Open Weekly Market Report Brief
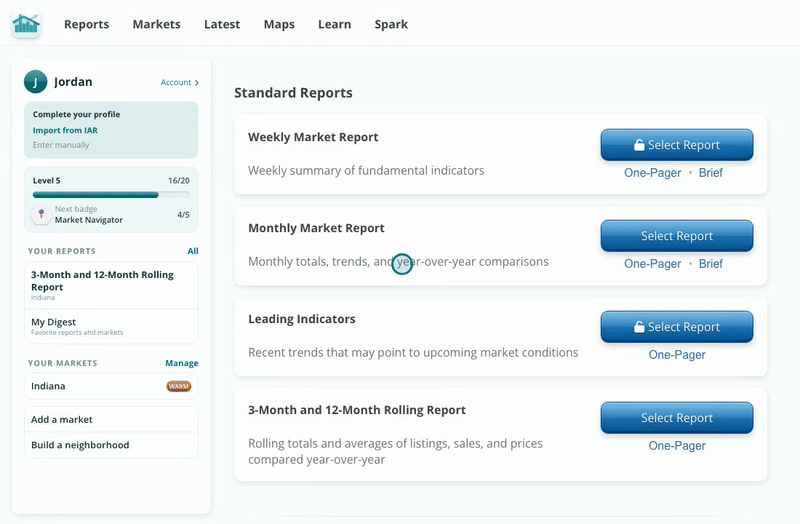The height and width of the screenshot is (524, 800). click(x=711, y=172)
